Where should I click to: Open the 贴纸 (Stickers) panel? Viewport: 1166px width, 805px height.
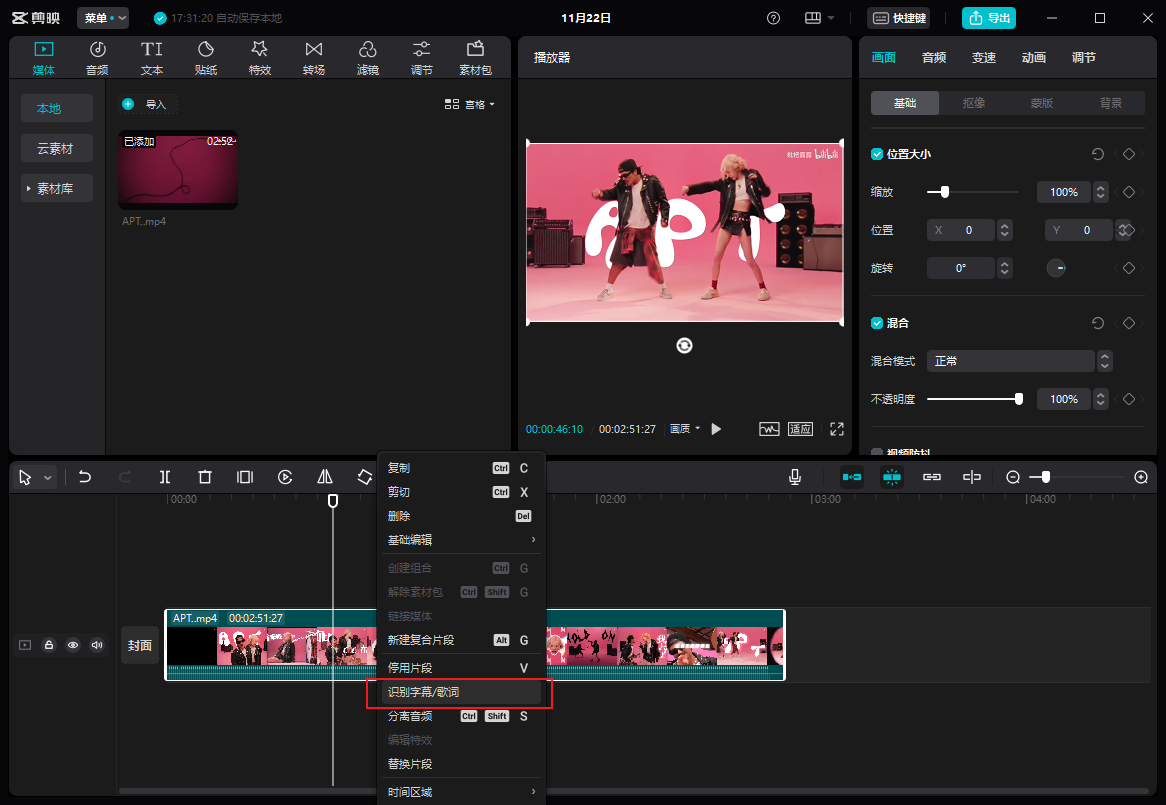[206, 58]
